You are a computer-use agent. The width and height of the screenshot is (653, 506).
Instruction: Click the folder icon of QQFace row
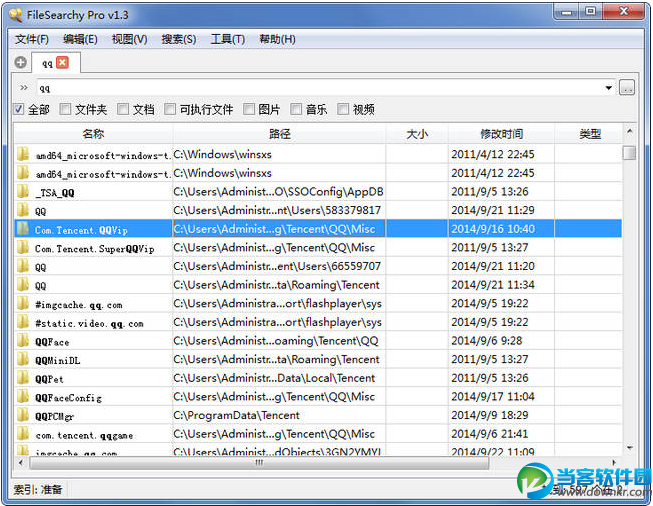pyautogui.click(x=23, y=341)
